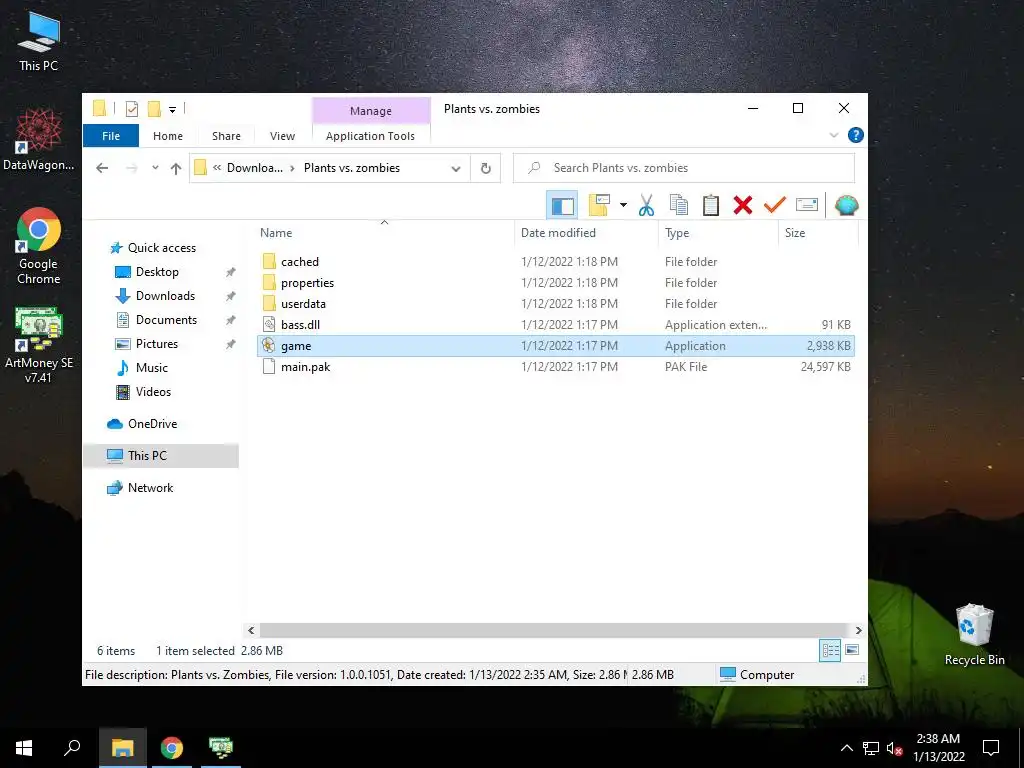The width and height of the screenshot is (1024, 768).
Task: Open Quick access in navigation pane
Action: [x=161, y=248]
